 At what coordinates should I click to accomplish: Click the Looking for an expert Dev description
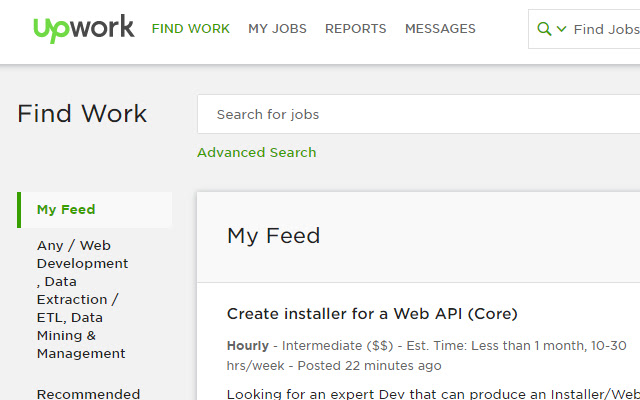click(433, 394)
